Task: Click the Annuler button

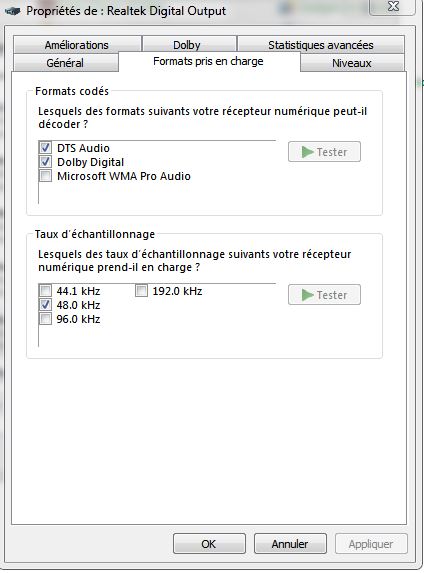Action: point(290,544)
